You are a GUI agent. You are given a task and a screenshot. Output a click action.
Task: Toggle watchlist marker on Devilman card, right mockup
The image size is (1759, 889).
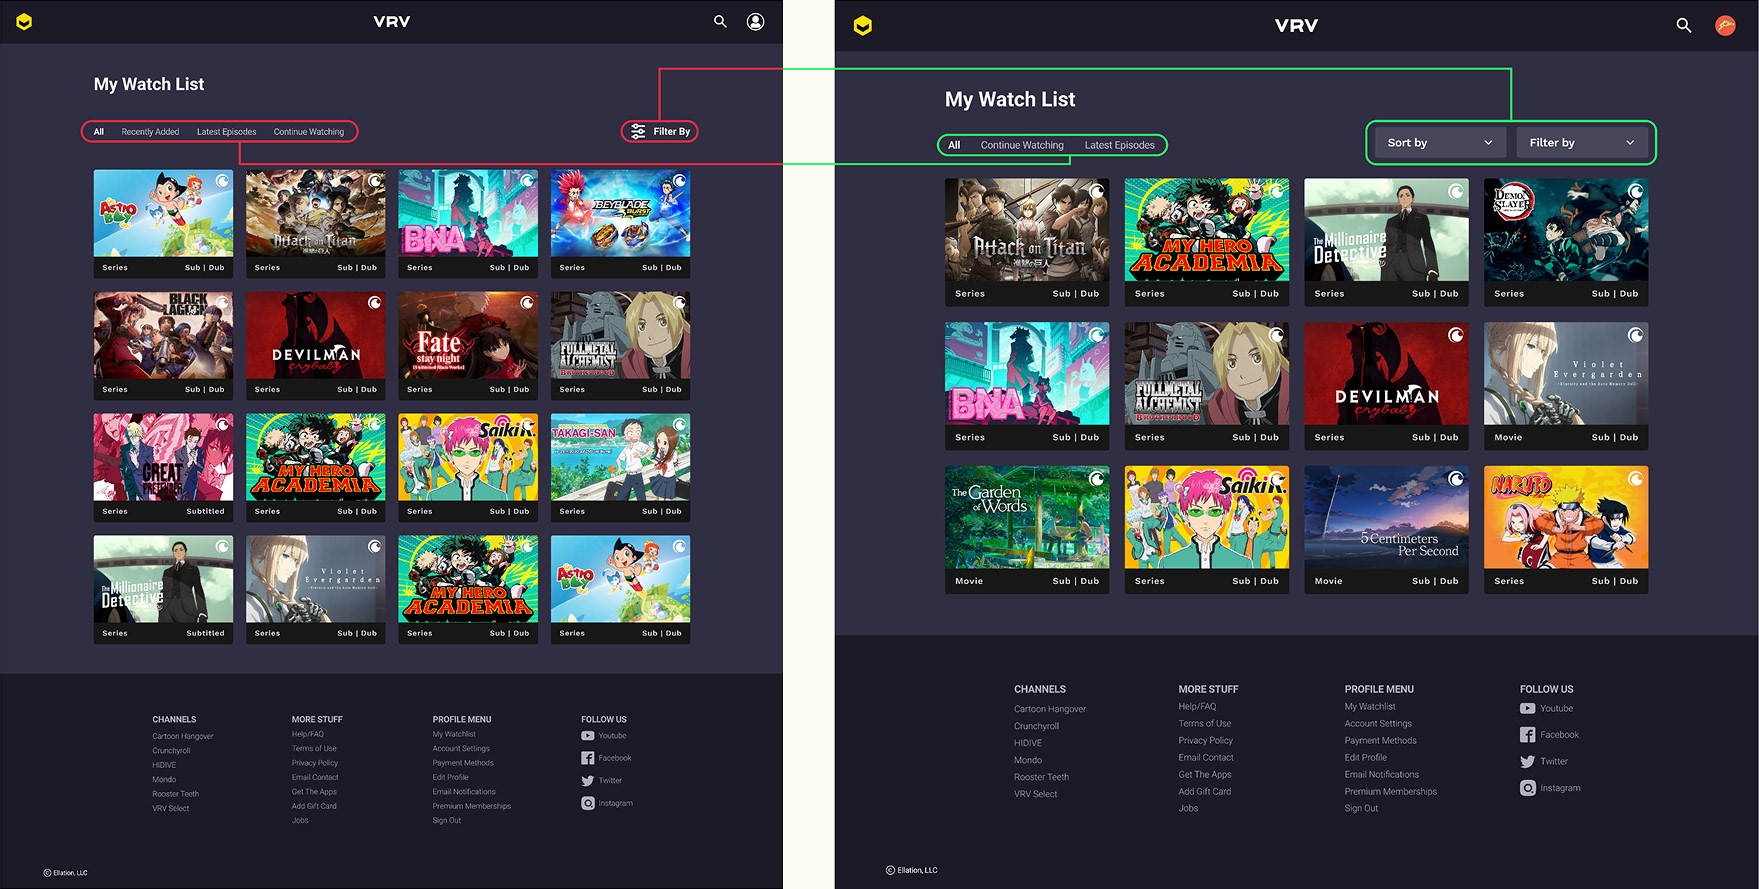[1456, 335]
